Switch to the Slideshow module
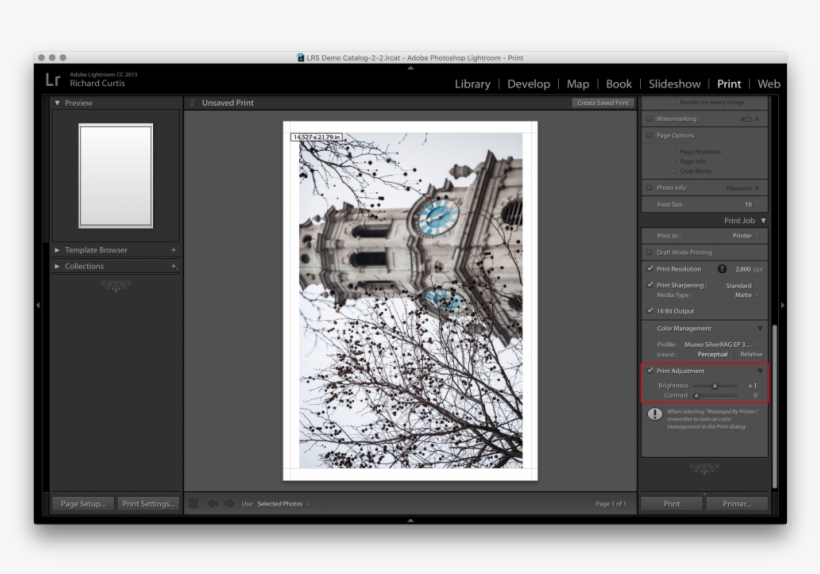 coord(675,84)
